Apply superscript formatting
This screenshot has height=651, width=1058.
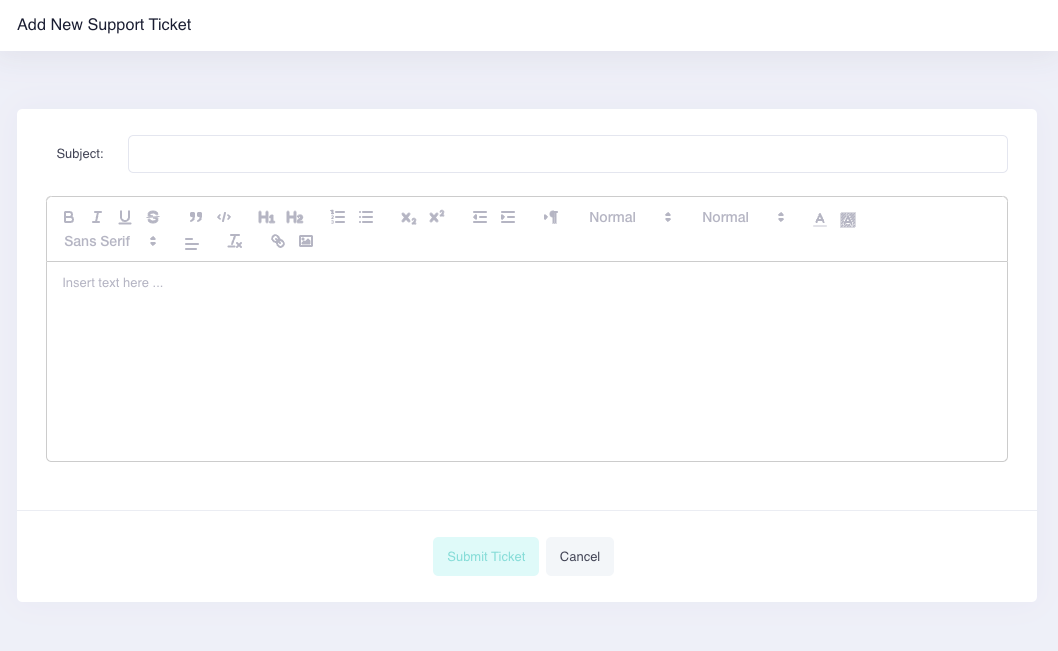pyautogui.click(x=435, y=217)
